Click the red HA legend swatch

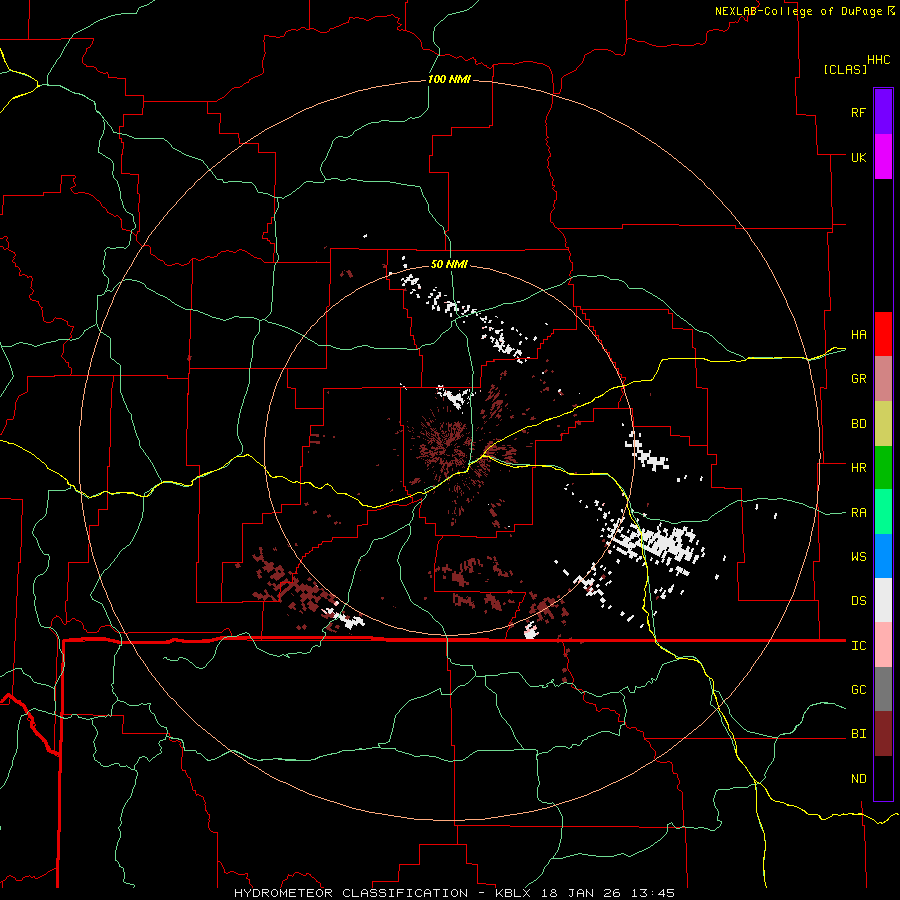click(883, 334)
